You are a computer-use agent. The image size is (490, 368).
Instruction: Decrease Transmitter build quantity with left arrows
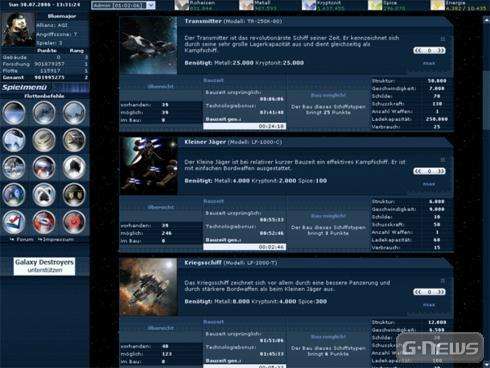pos(418,50)
